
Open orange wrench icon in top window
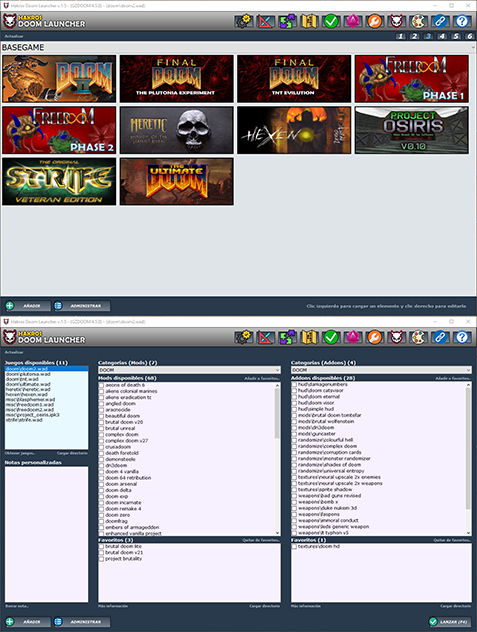click(x=375, y=21)
